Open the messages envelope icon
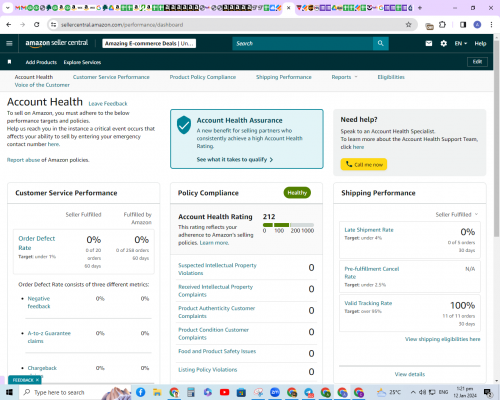500x400 pixels. (429, 43)
